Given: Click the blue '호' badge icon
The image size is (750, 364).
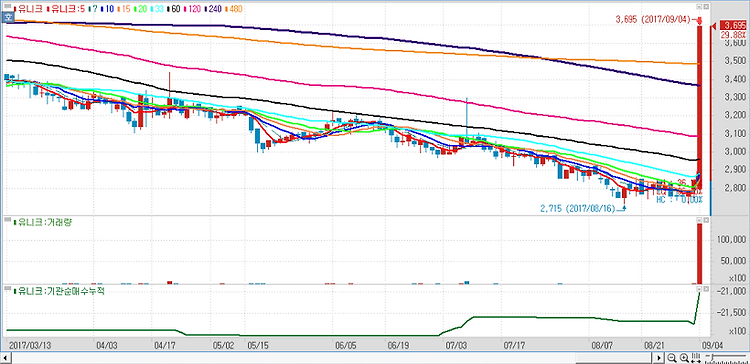Looking at the screenshot, I should tap(8, 18).
